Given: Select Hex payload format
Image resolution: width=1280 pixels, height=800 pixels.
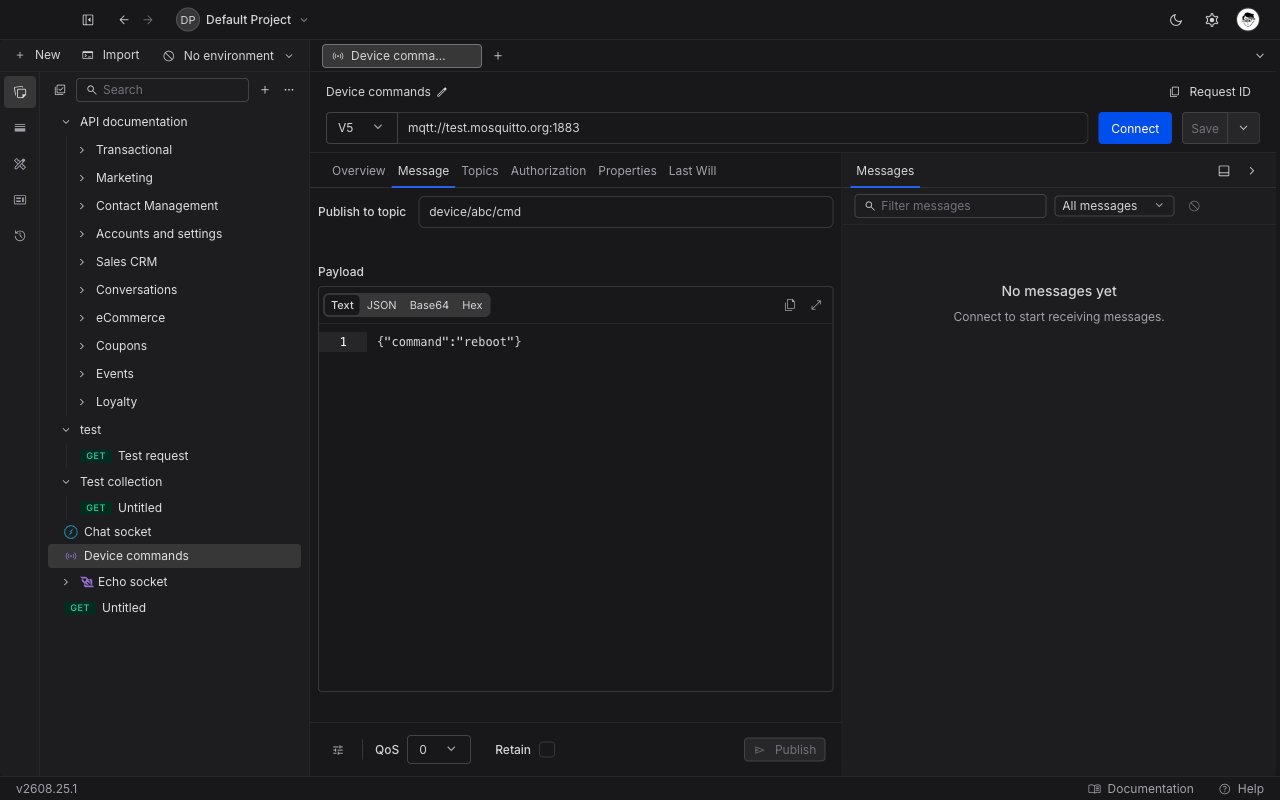Looking at the screenshot, I should pyautogui.click(x=472, y=305).
